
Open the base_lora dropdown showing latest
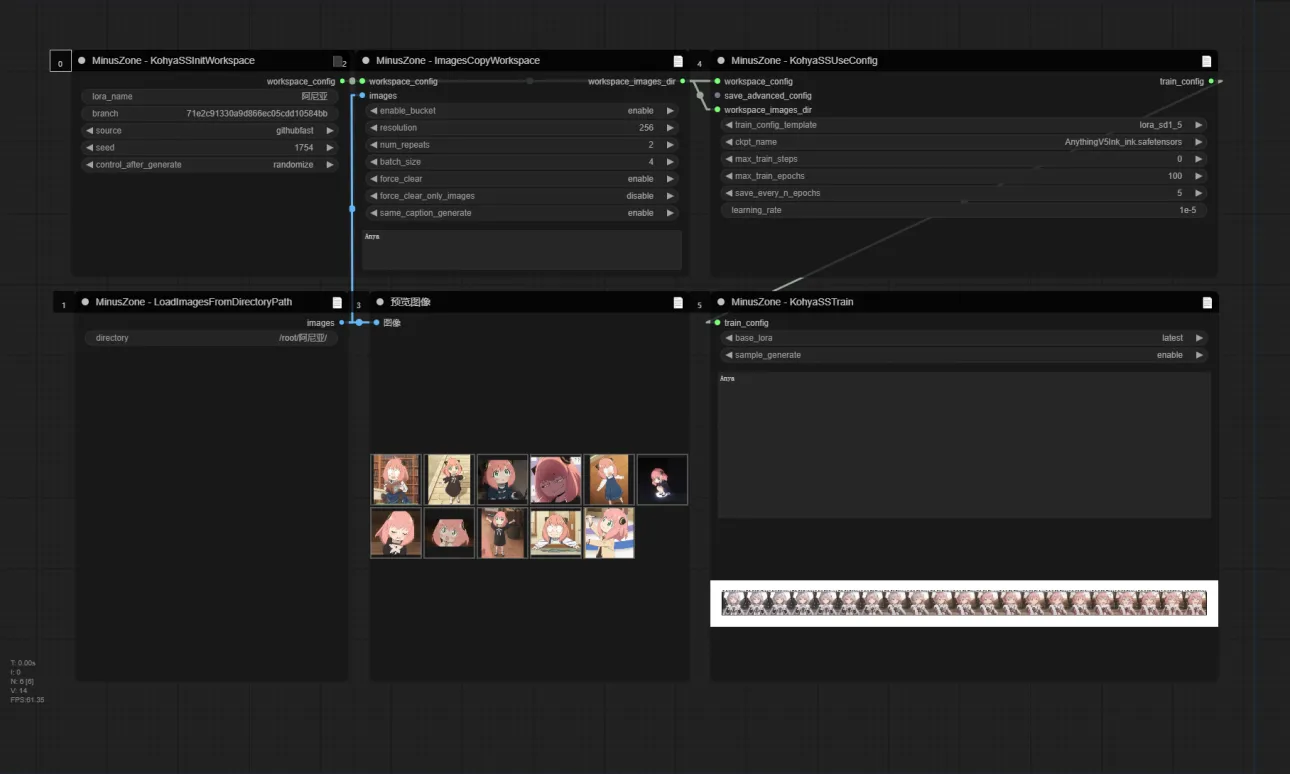pos(964,338)
